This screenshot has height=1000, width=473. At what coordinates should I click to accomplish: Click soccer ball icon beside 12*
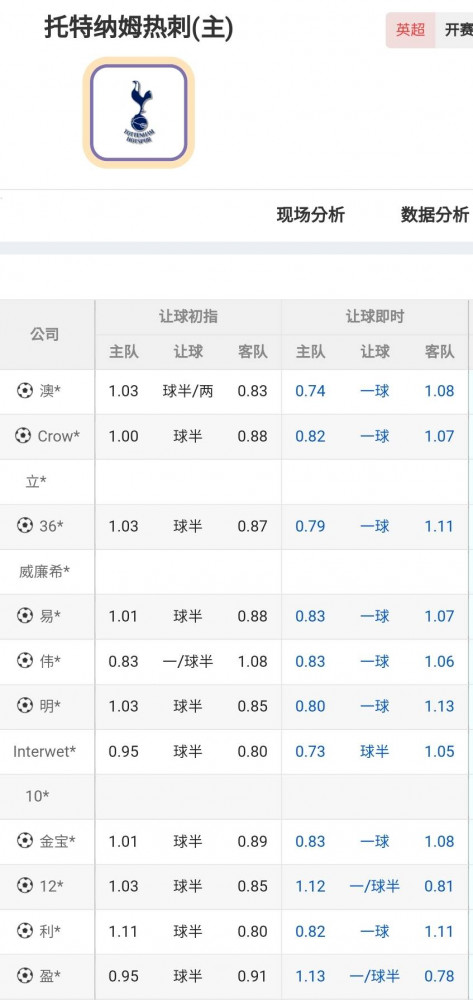(25, 885)
